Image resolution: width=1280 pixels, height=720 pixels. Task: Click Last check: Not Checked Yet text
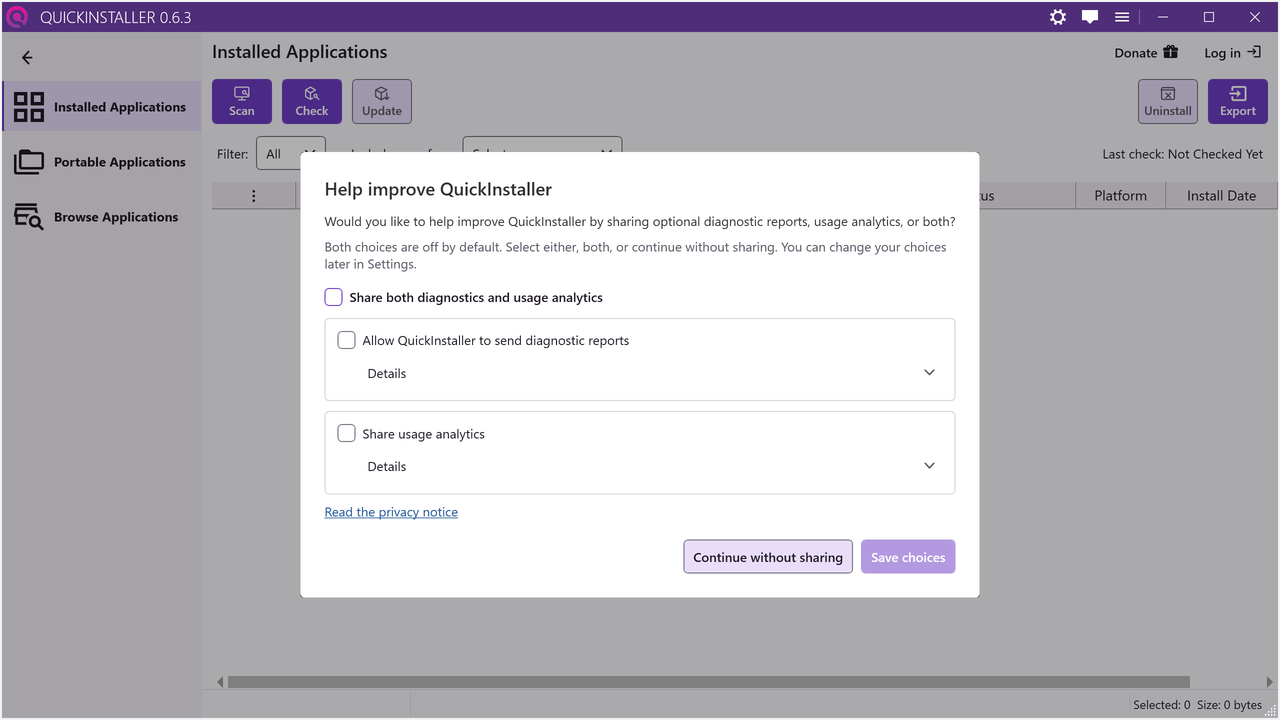pyautogui.click(x=1182, y=154)
